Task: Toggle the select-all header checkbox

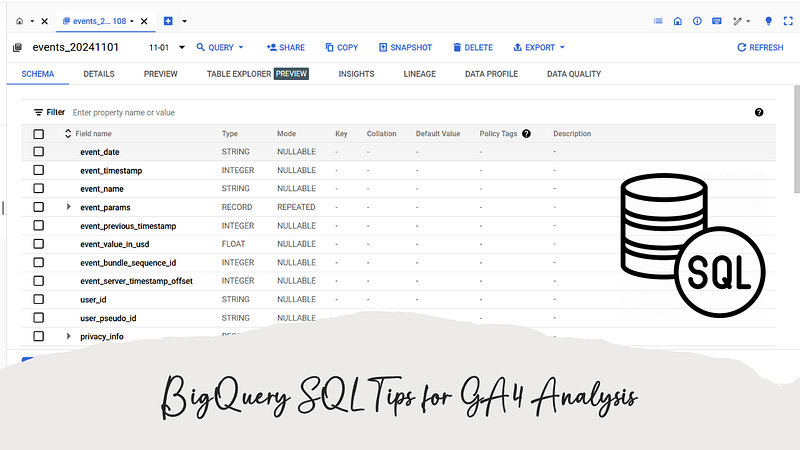Action: [x=38, y=134]
